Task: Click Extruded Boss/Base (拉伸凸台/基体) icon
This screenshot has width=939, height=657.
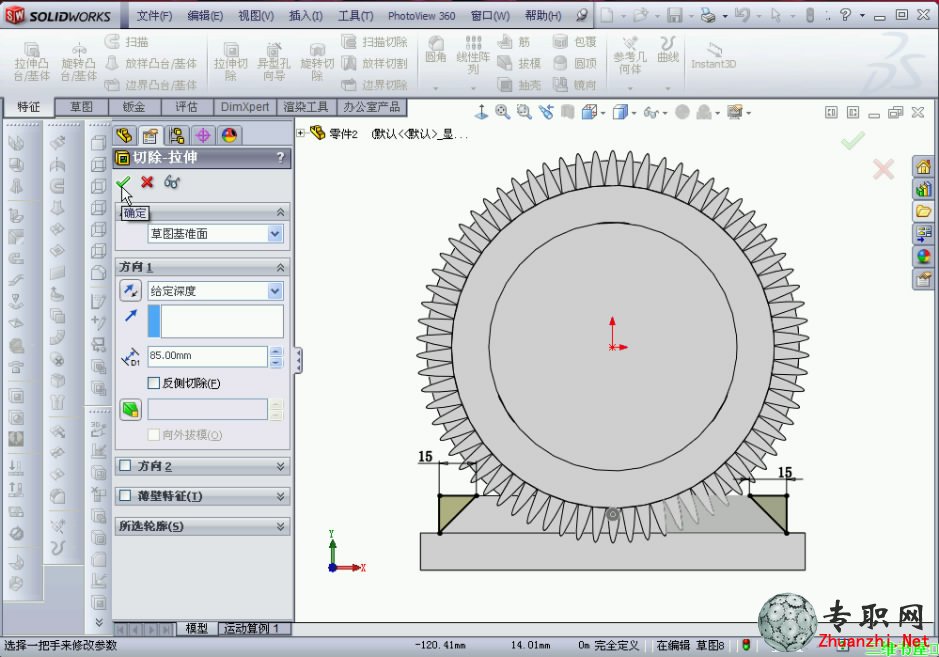Action: [32, 62]
